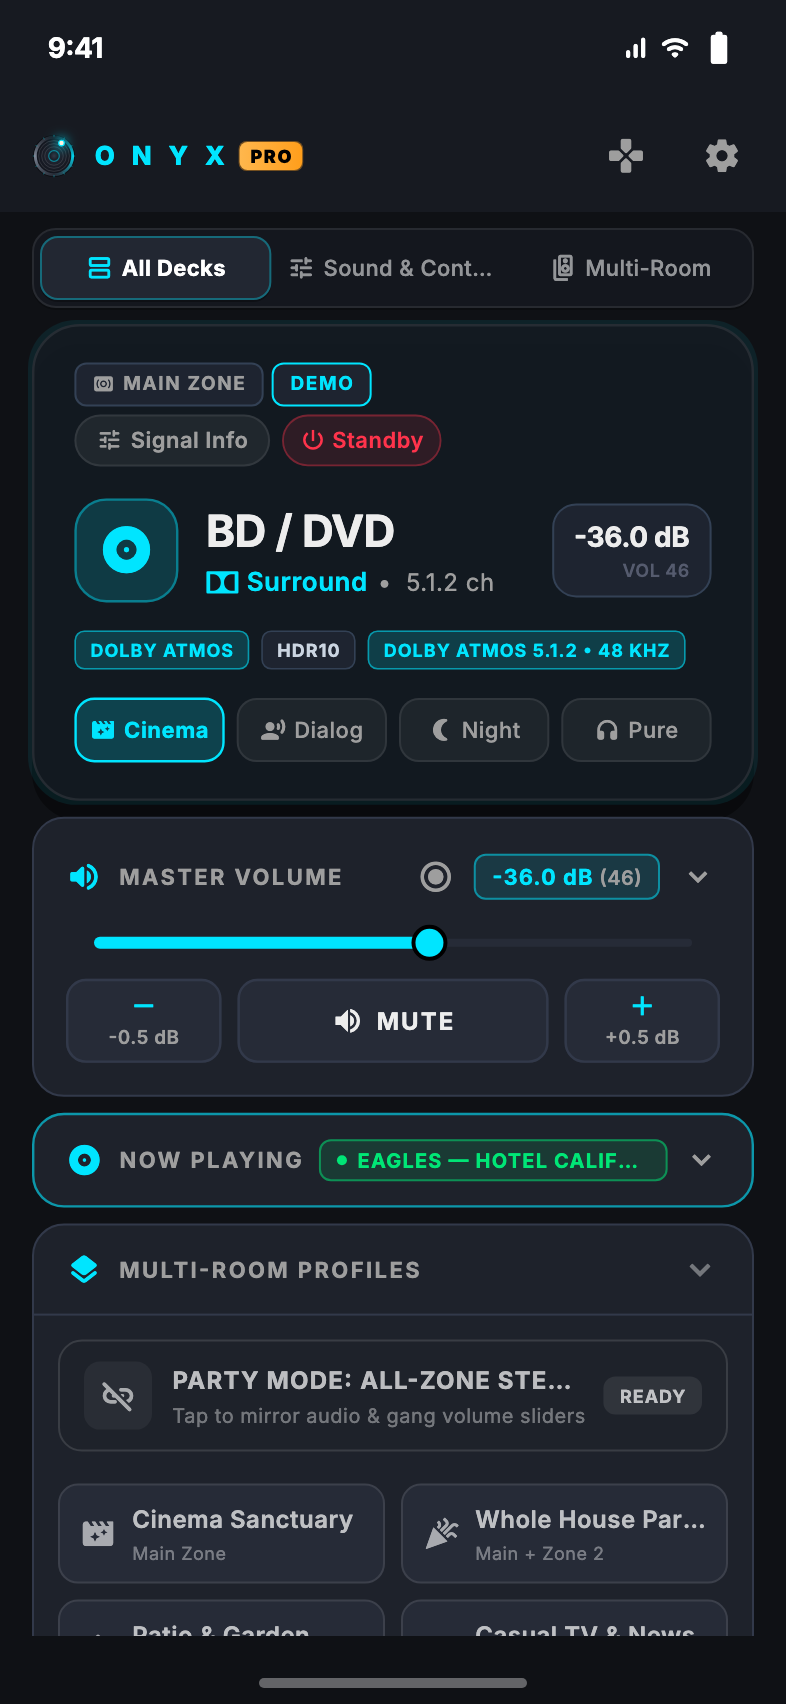Tap DOLBY ATMOS 5.1.2 • 48 KHZ badge
The width and height of the screenshot is (786, 1704).
527,650
